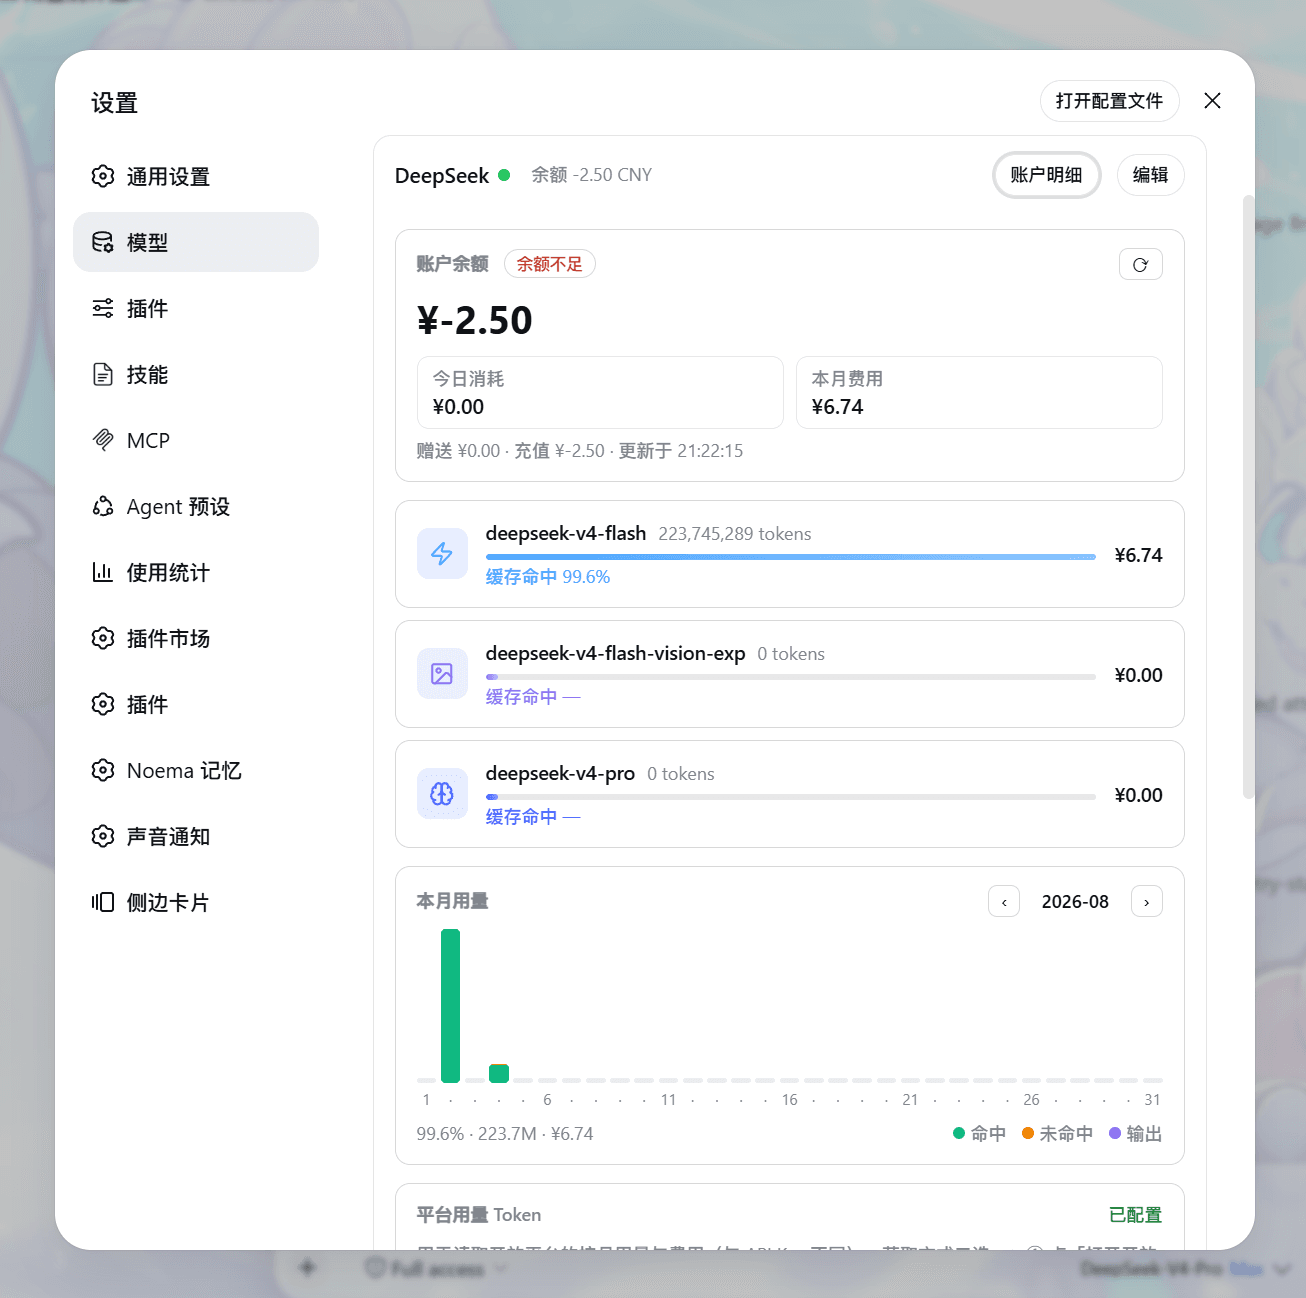Click the short bar in the usage chart

point(499,1073)
